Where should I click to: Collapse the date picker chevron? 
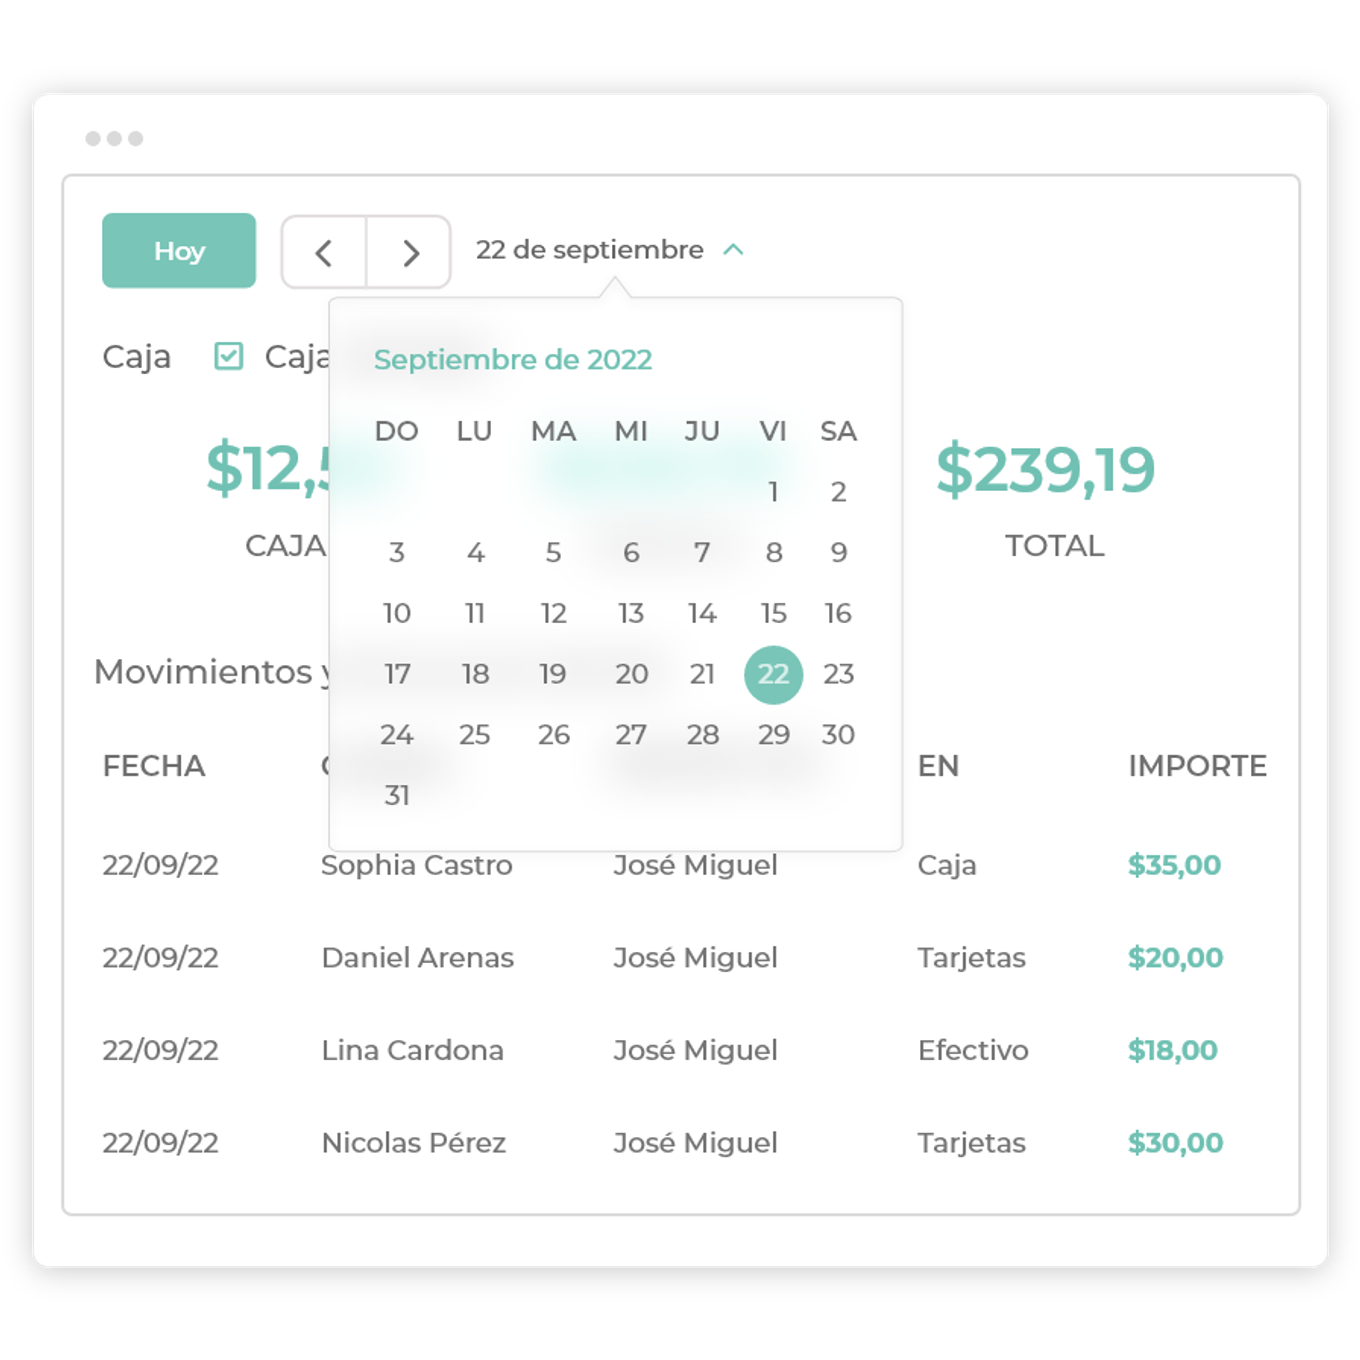(x=733, y=250)
